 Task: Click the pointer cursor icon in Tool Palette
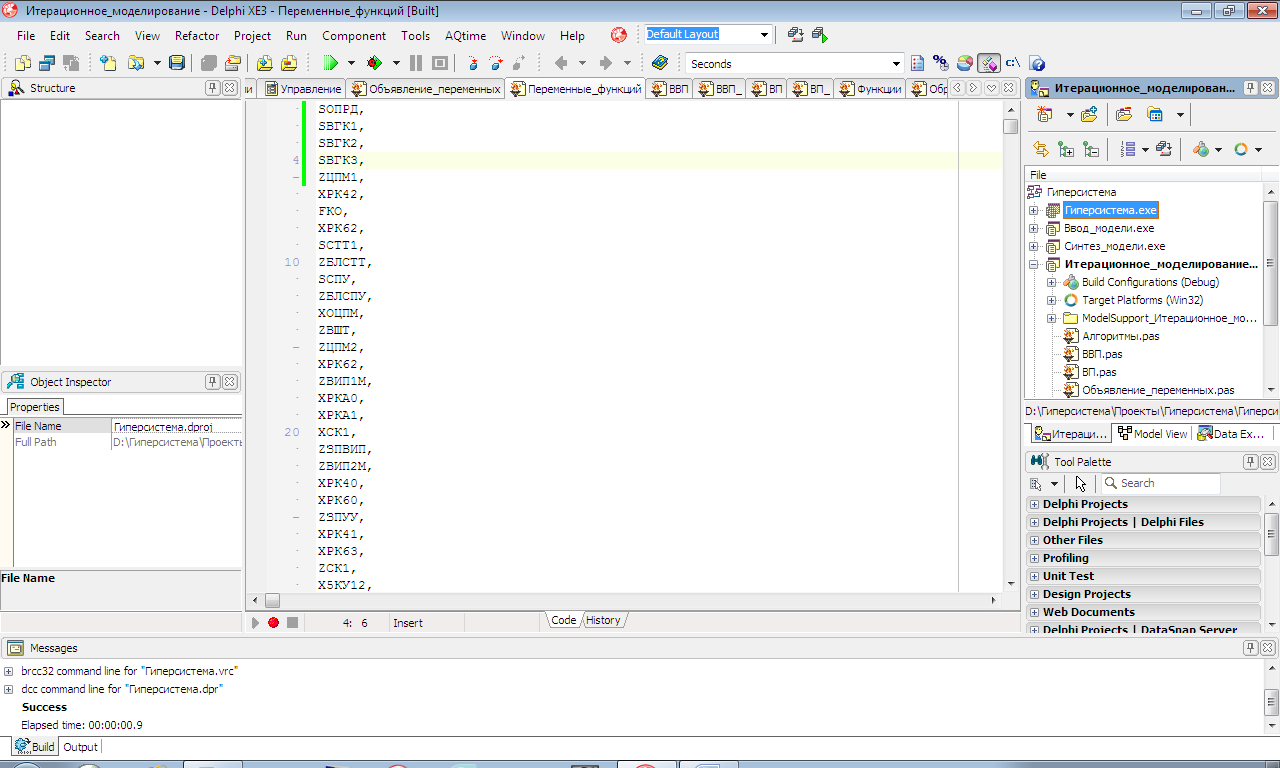(x=1080, y=483)
